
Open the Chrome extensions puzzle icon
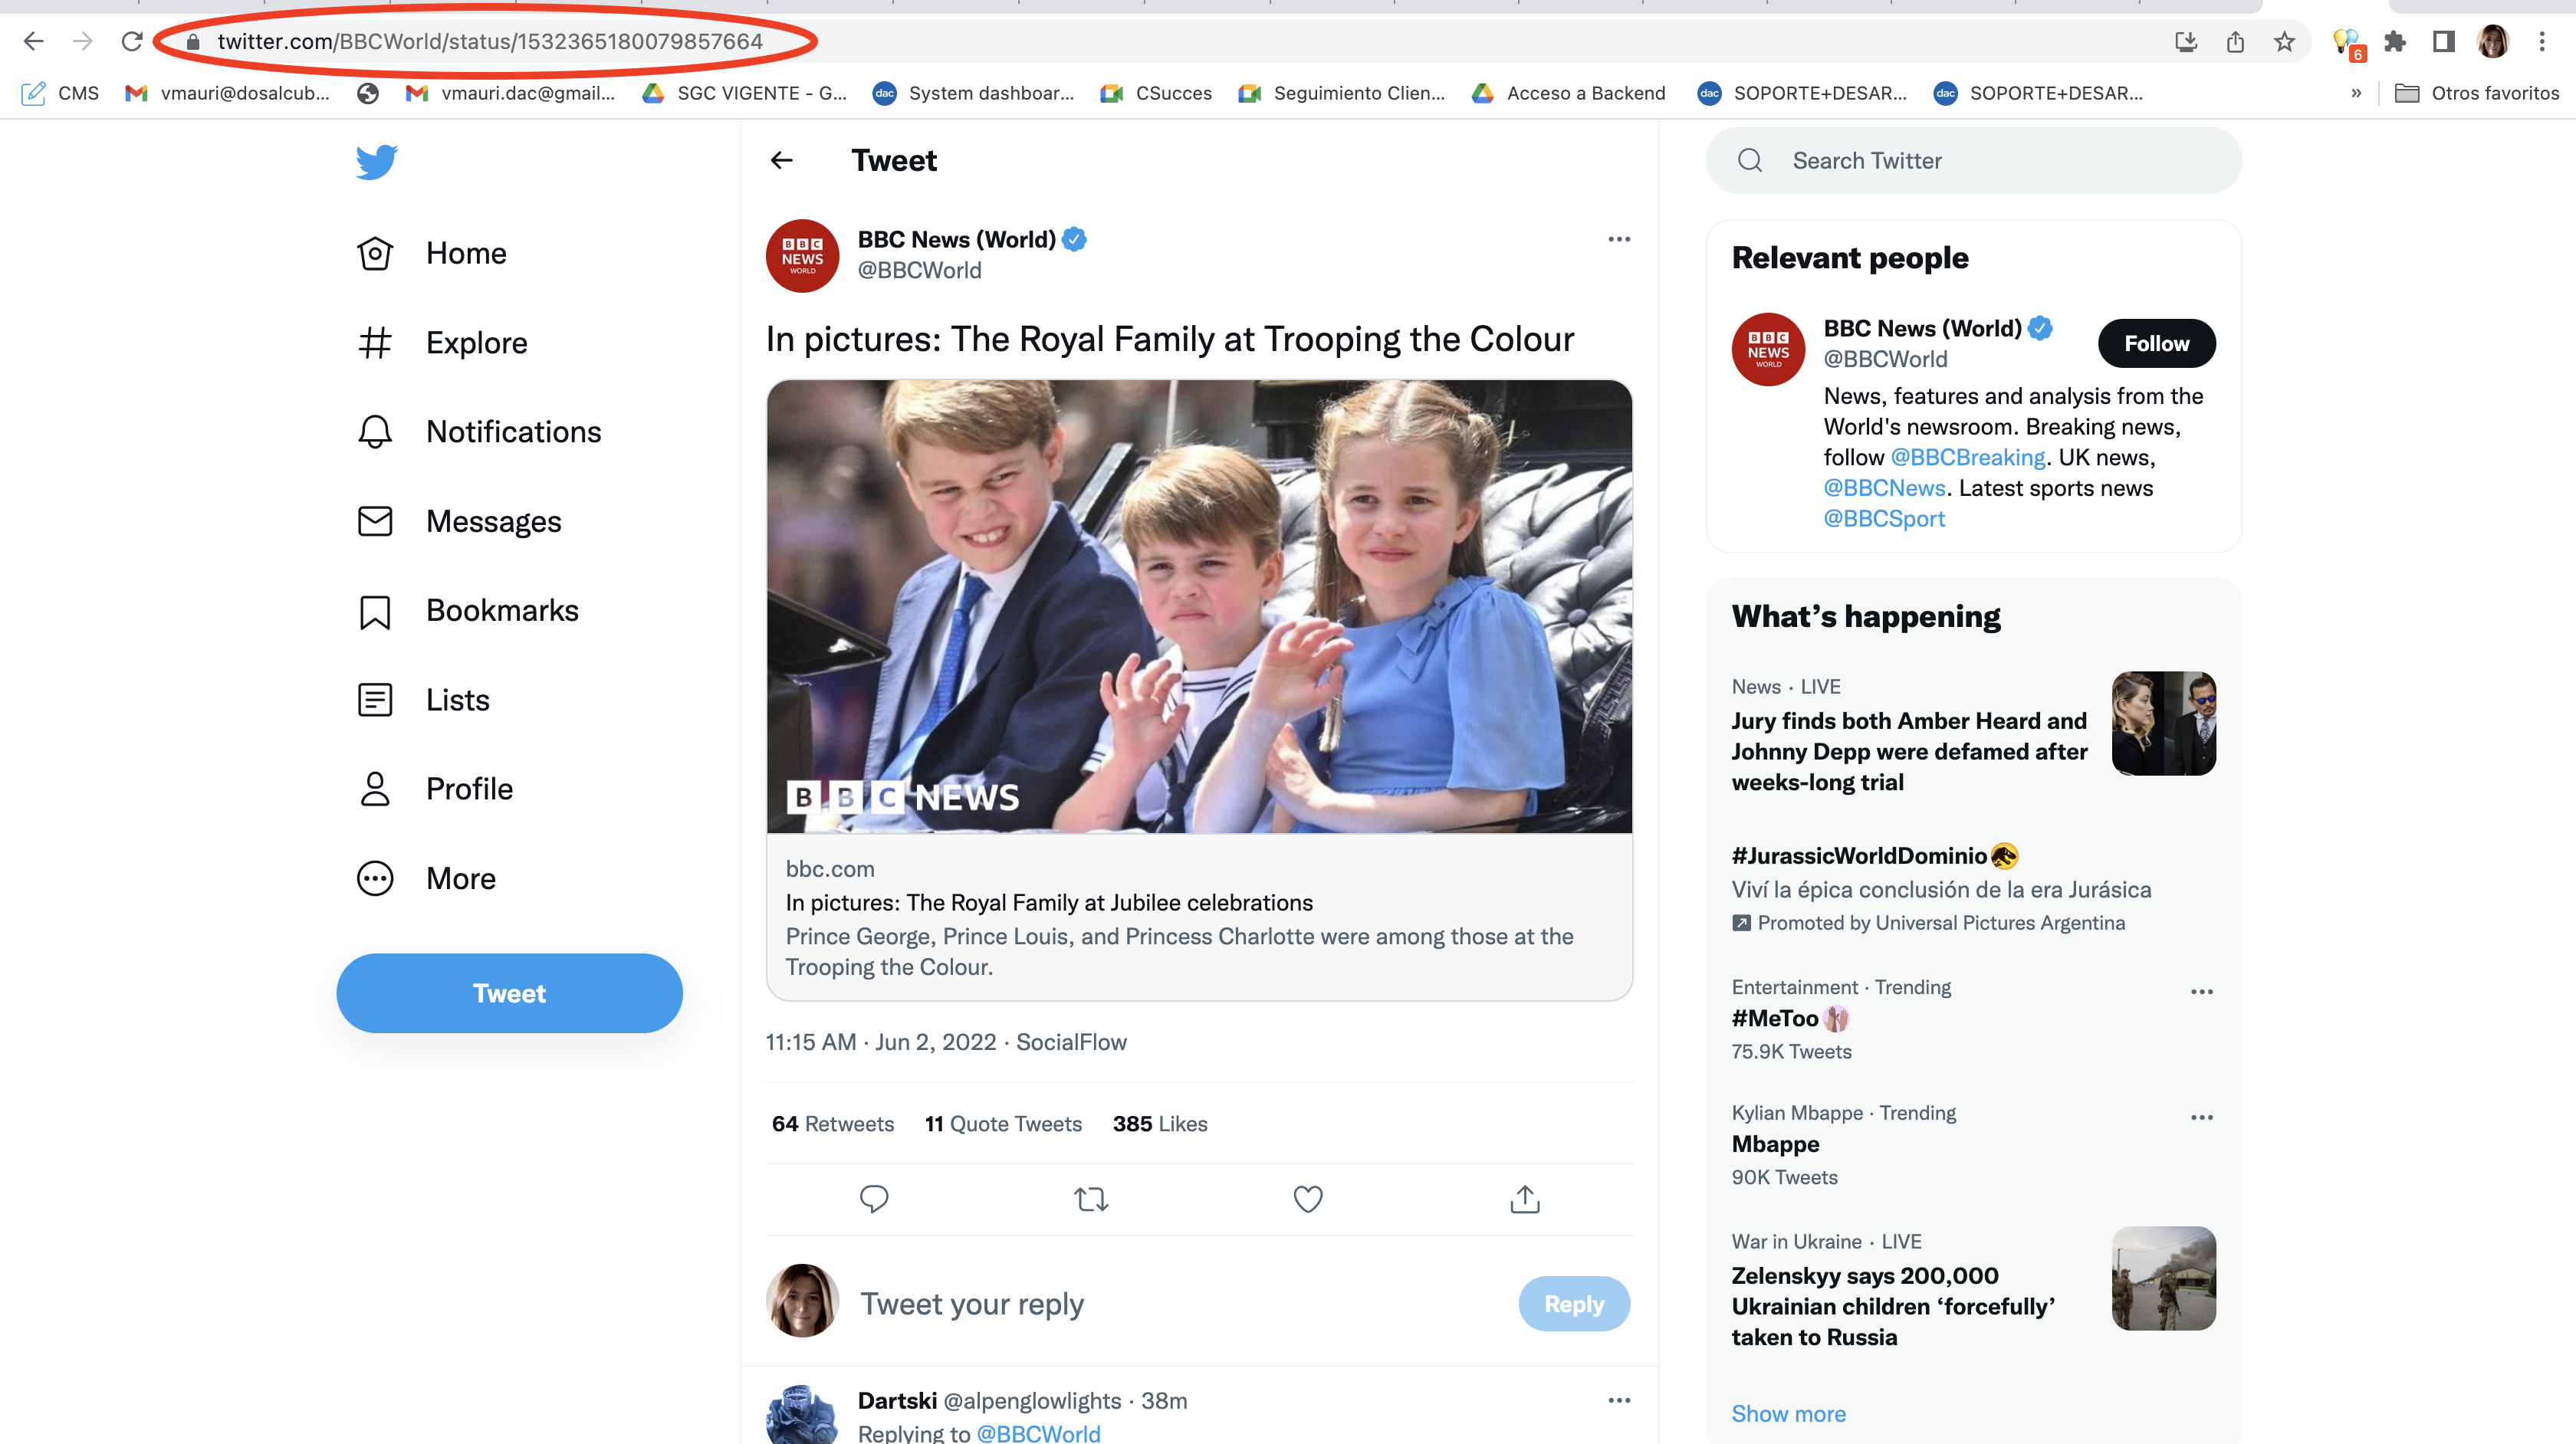2395,42
